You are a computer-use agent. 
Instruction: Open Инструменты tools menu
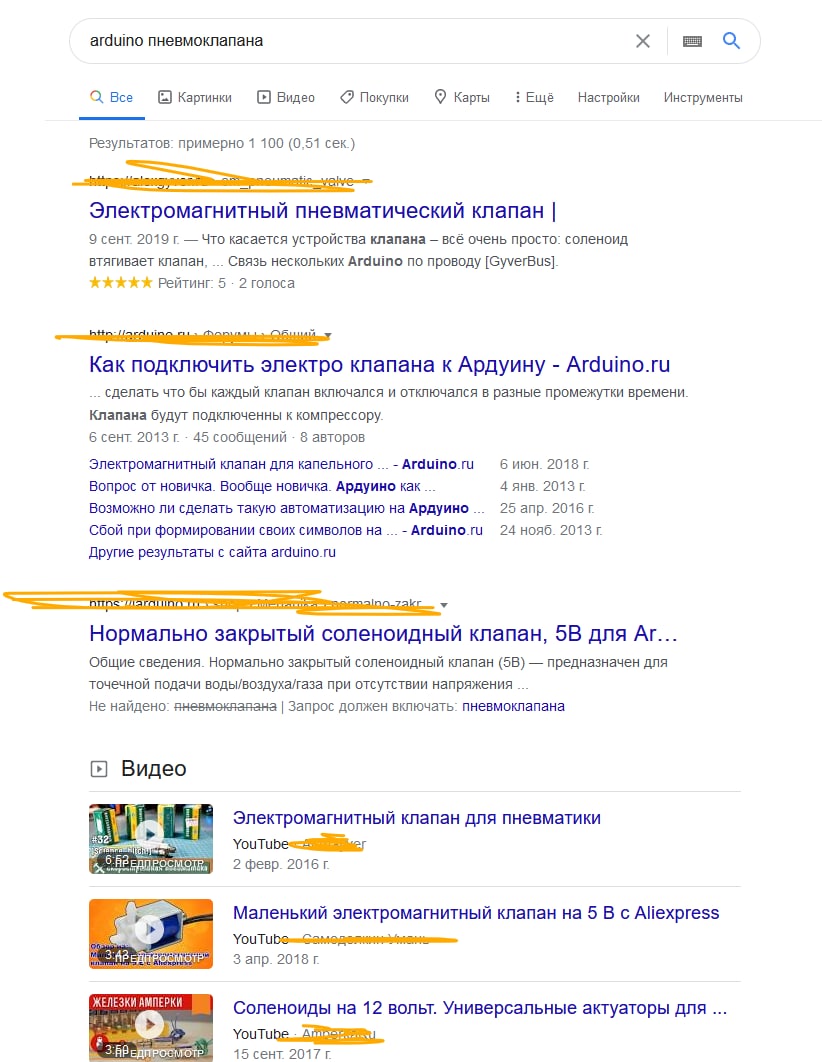click(x=703, y=98)
